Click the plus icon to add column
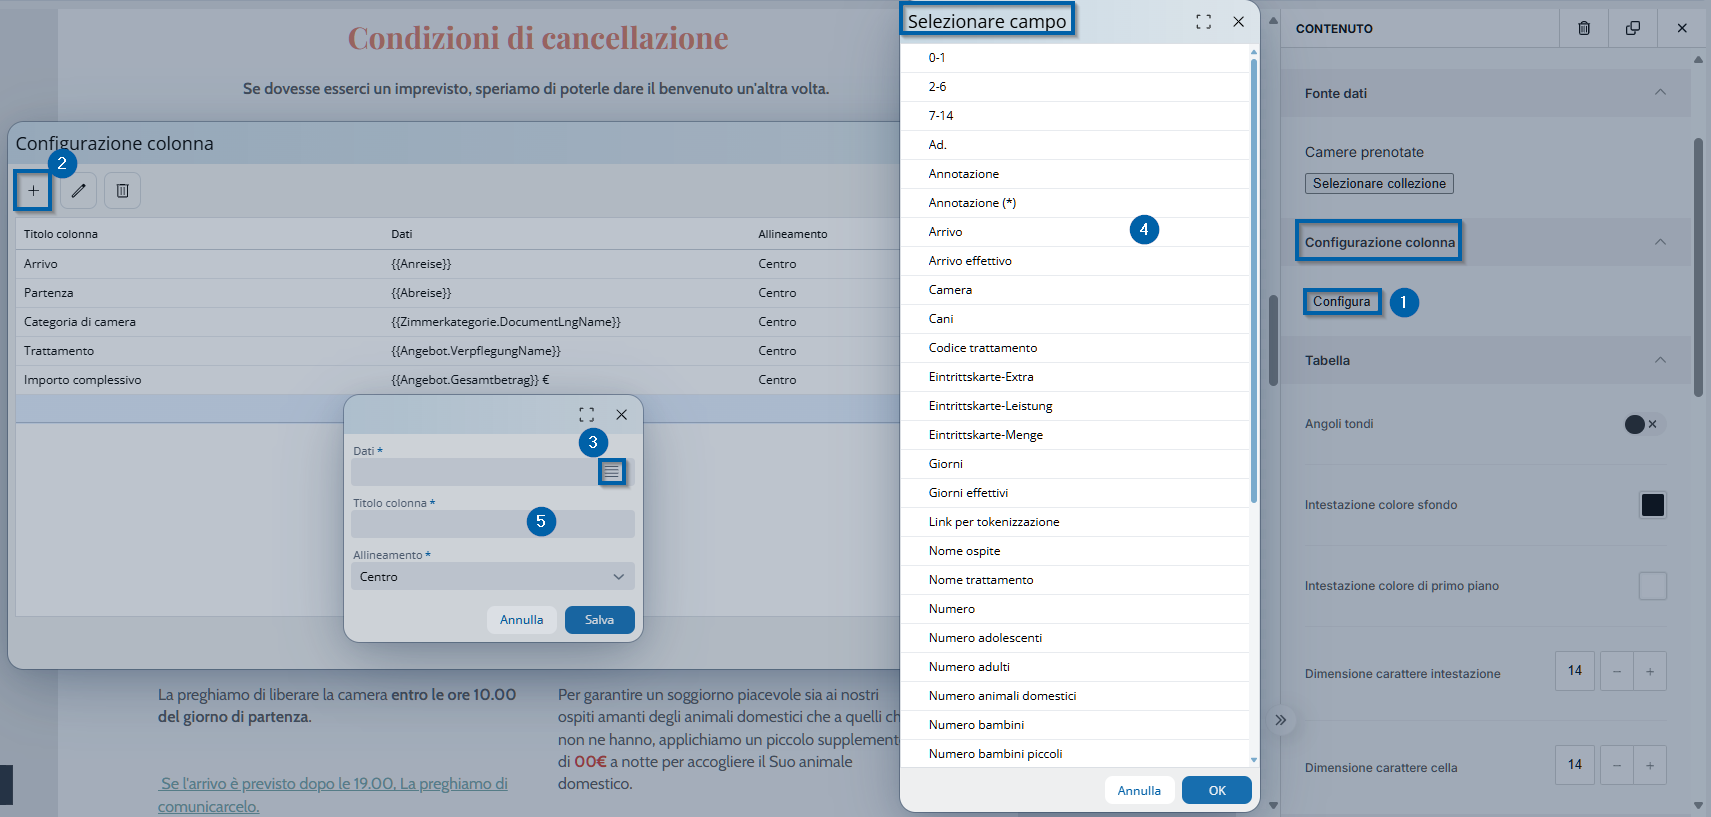 point(33,190)
